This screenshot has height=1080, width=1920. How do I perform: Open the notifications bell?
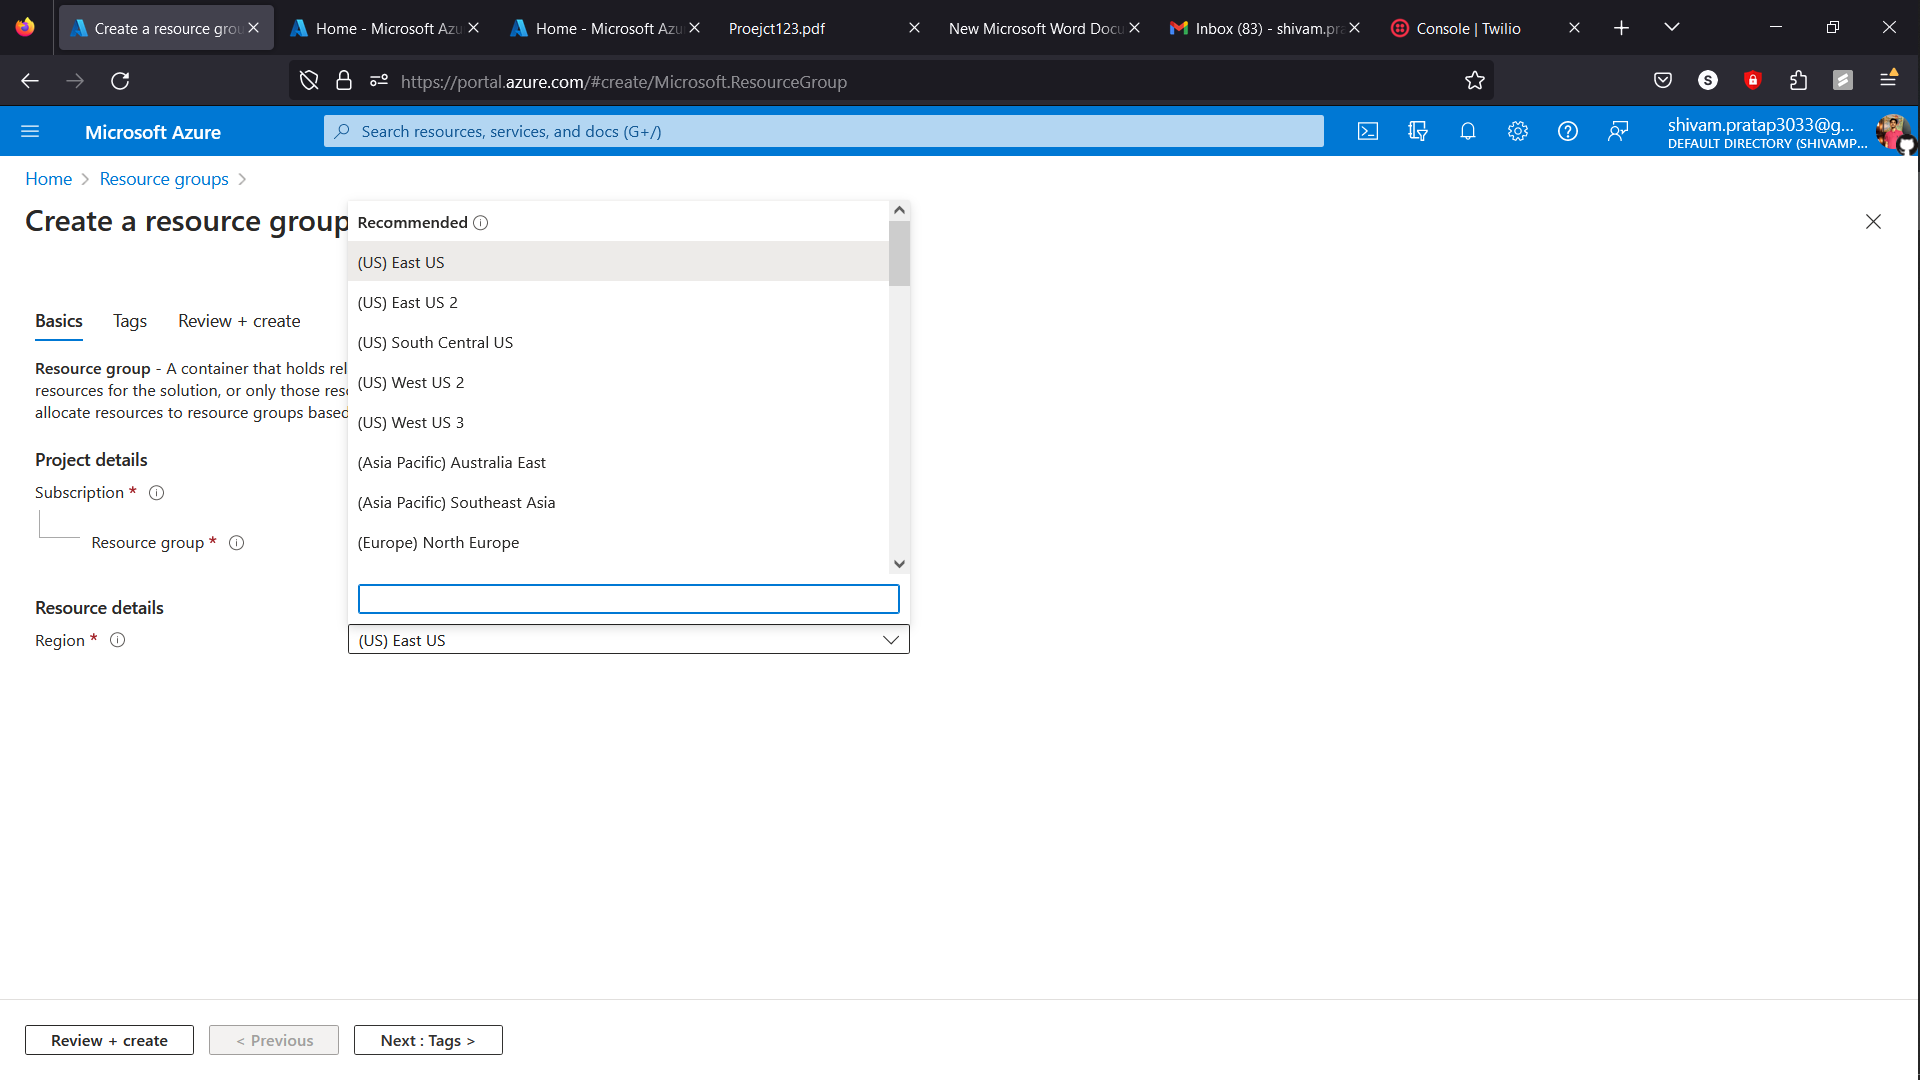[x=1468, y=131]
